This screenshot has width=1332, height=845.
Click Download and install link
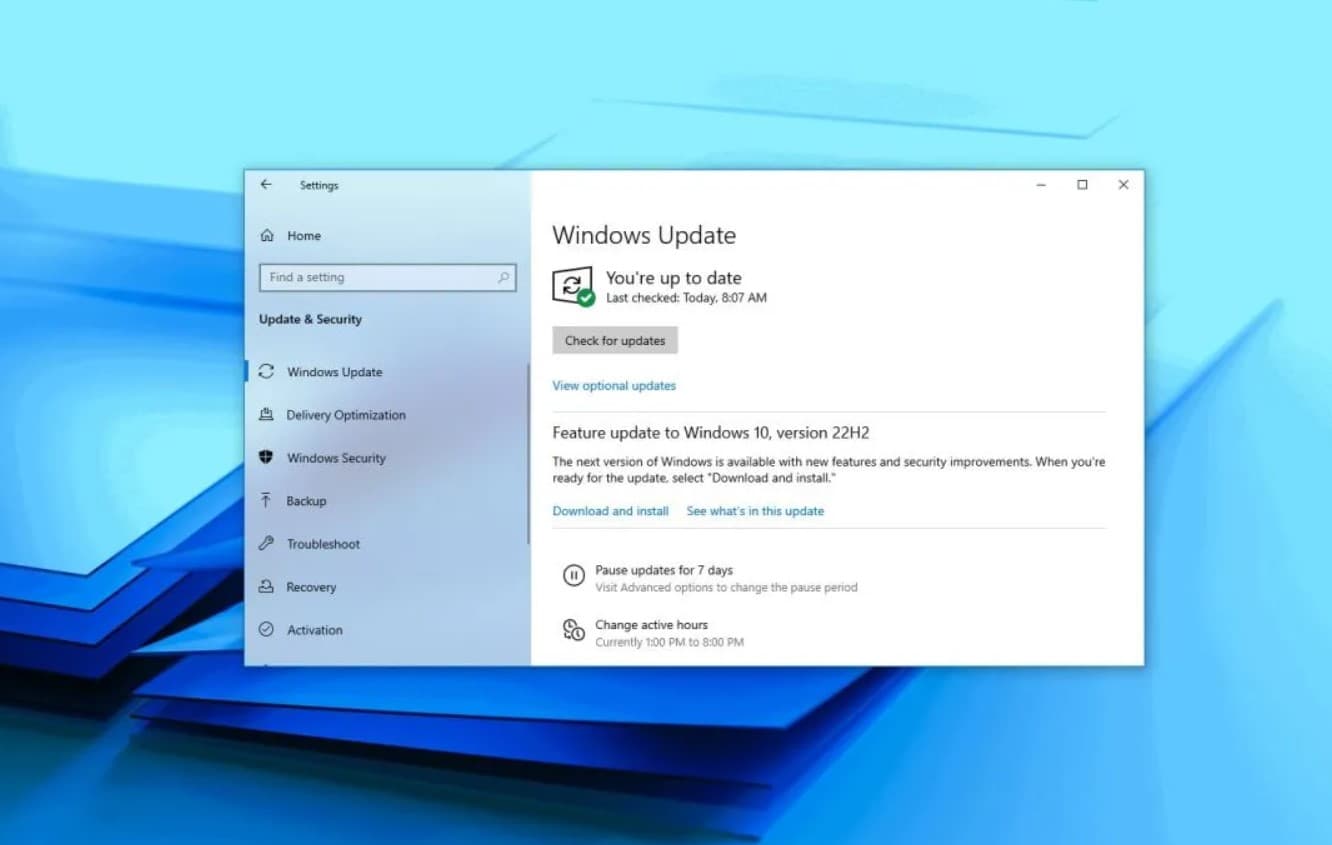tap(611, 511)
